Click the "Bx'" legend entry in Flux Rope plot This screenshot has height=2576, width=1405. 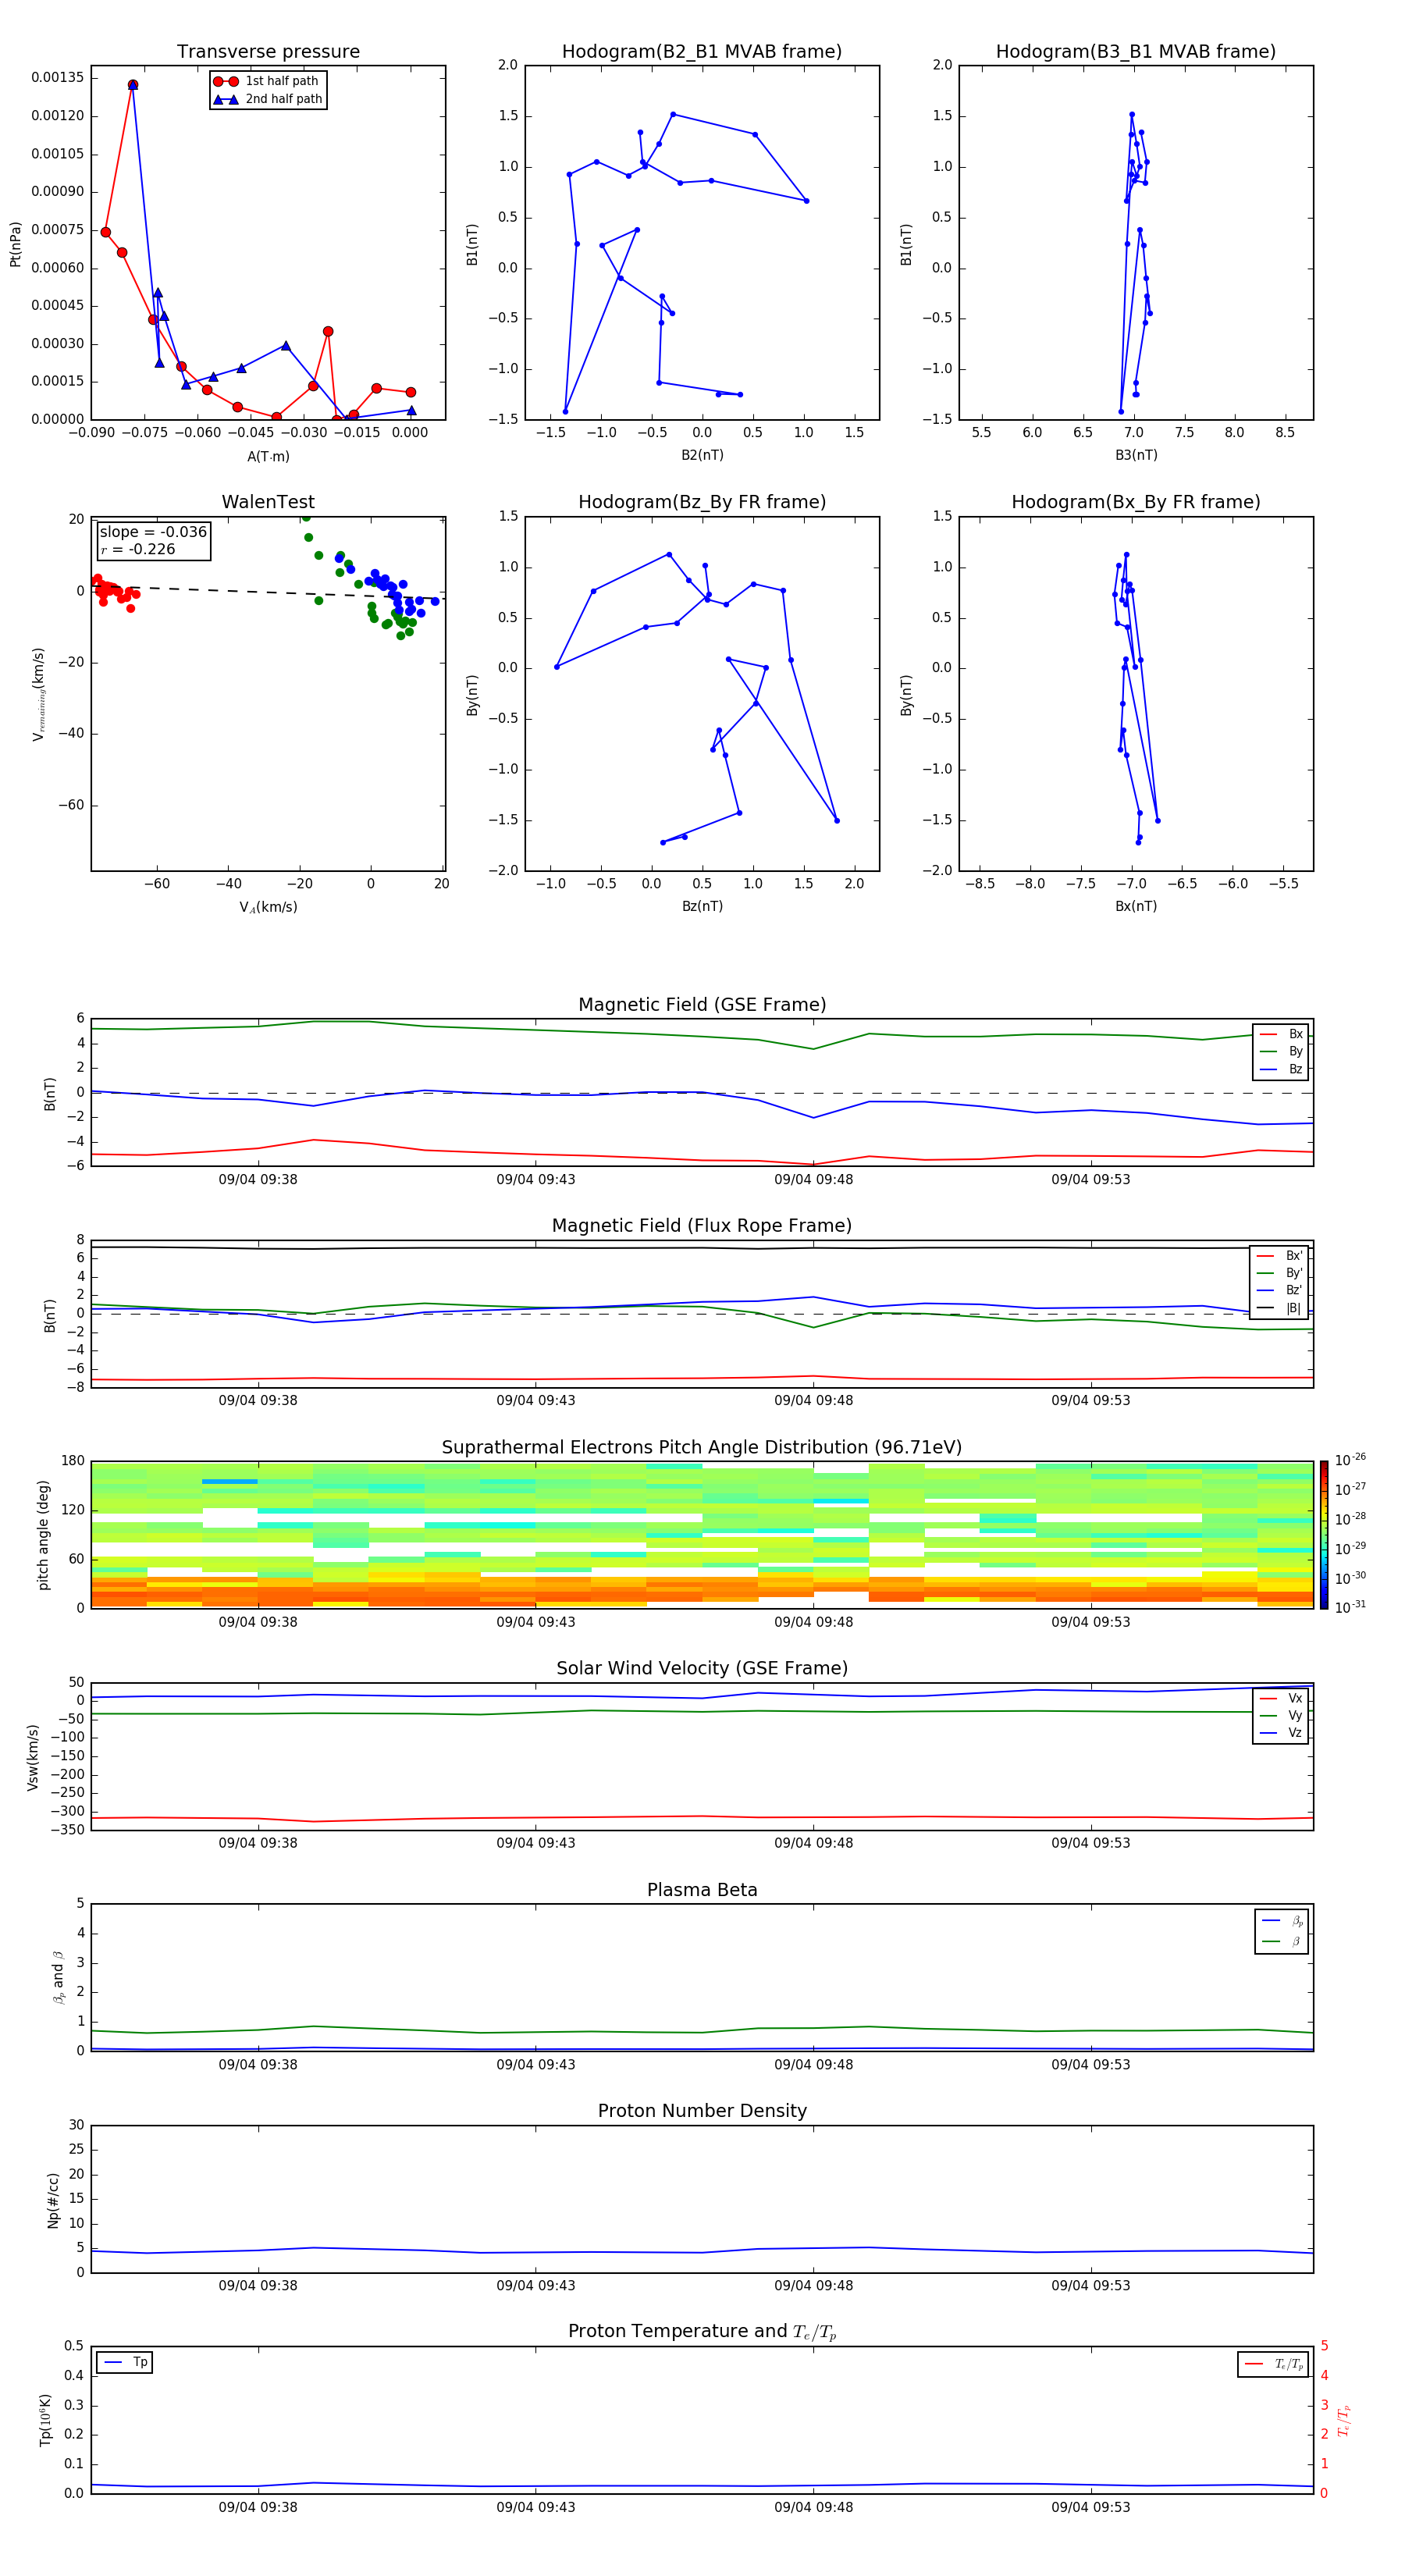[x=1280, y=1256]
